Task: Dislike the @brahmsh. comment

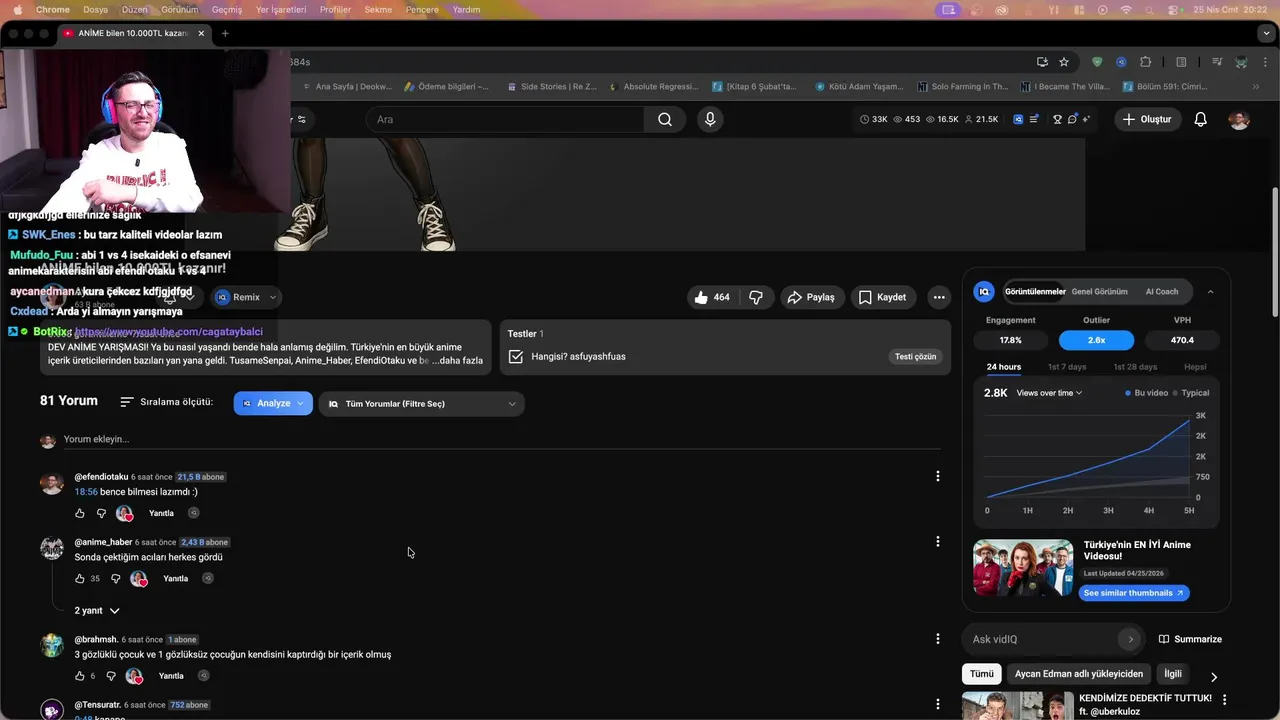Action: pos(110,676)
